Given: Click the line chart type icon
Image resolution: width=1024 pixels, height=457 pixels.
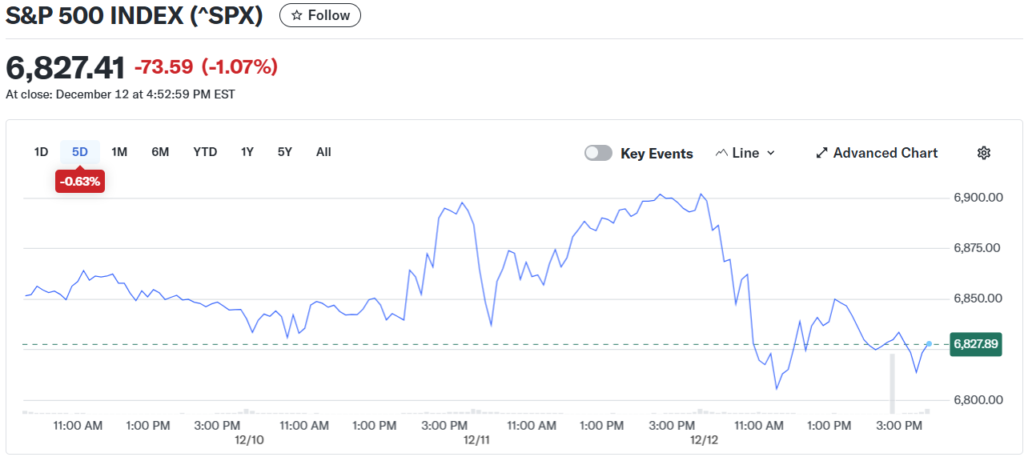Looking at the screenshot, I should [722, 153].
